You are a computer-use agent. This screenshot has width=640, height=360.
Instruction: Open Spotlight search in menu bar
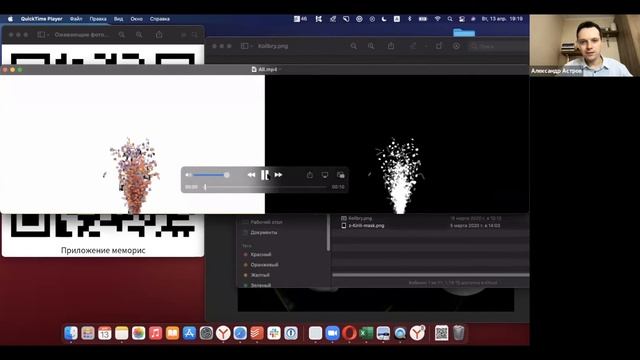coord(449,19)
